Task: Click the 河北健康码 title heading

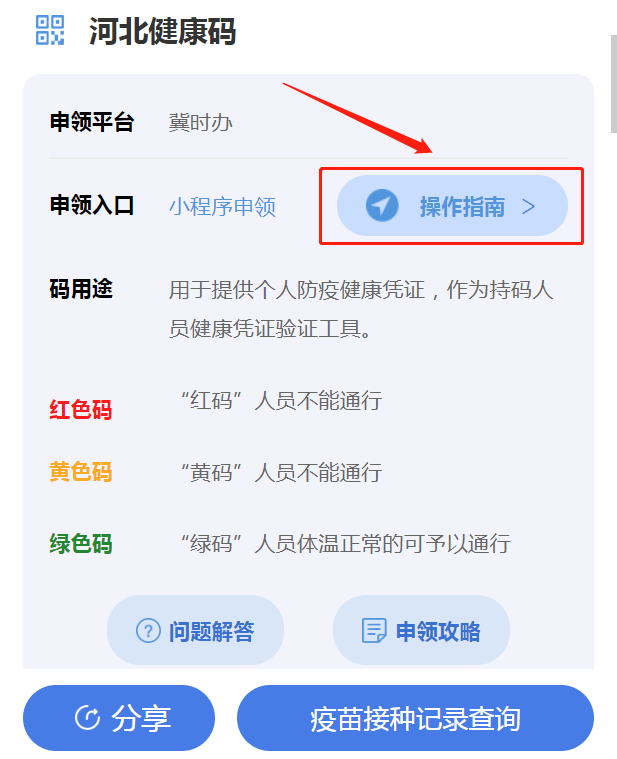Action: click(x=162, y=31)
